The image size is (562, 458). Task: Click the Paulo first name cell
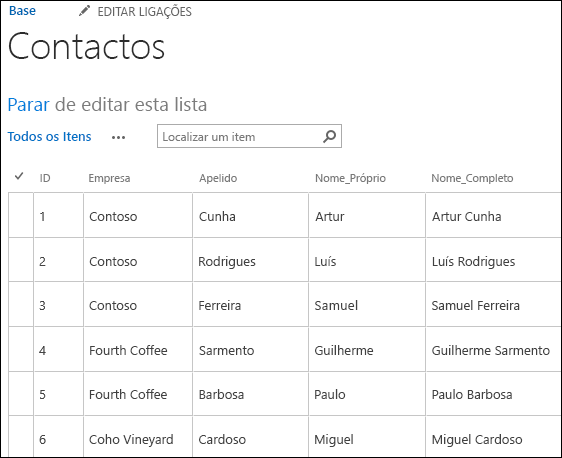(x=367, y=393)
